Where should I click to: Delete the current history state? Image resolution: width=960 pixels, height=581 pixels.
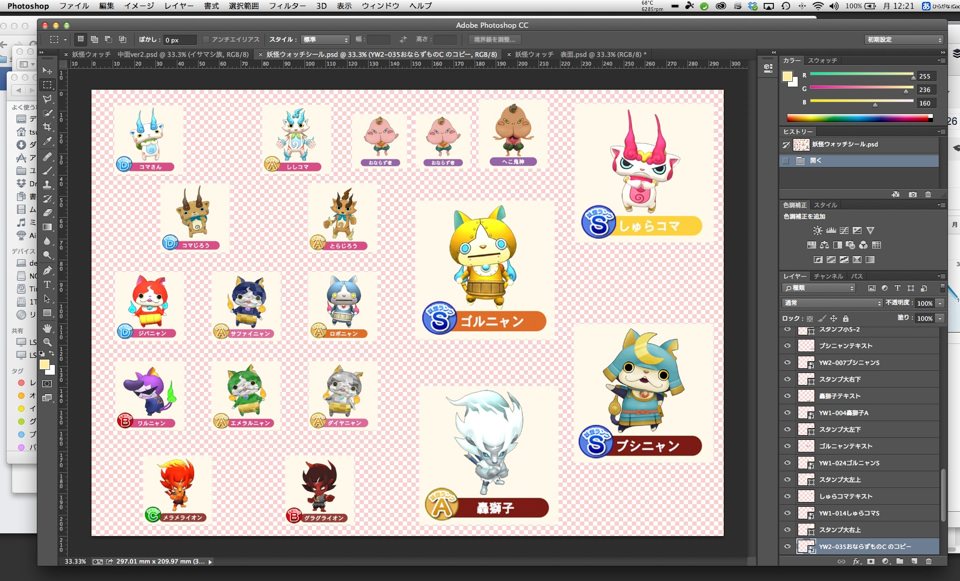[928, 194]
